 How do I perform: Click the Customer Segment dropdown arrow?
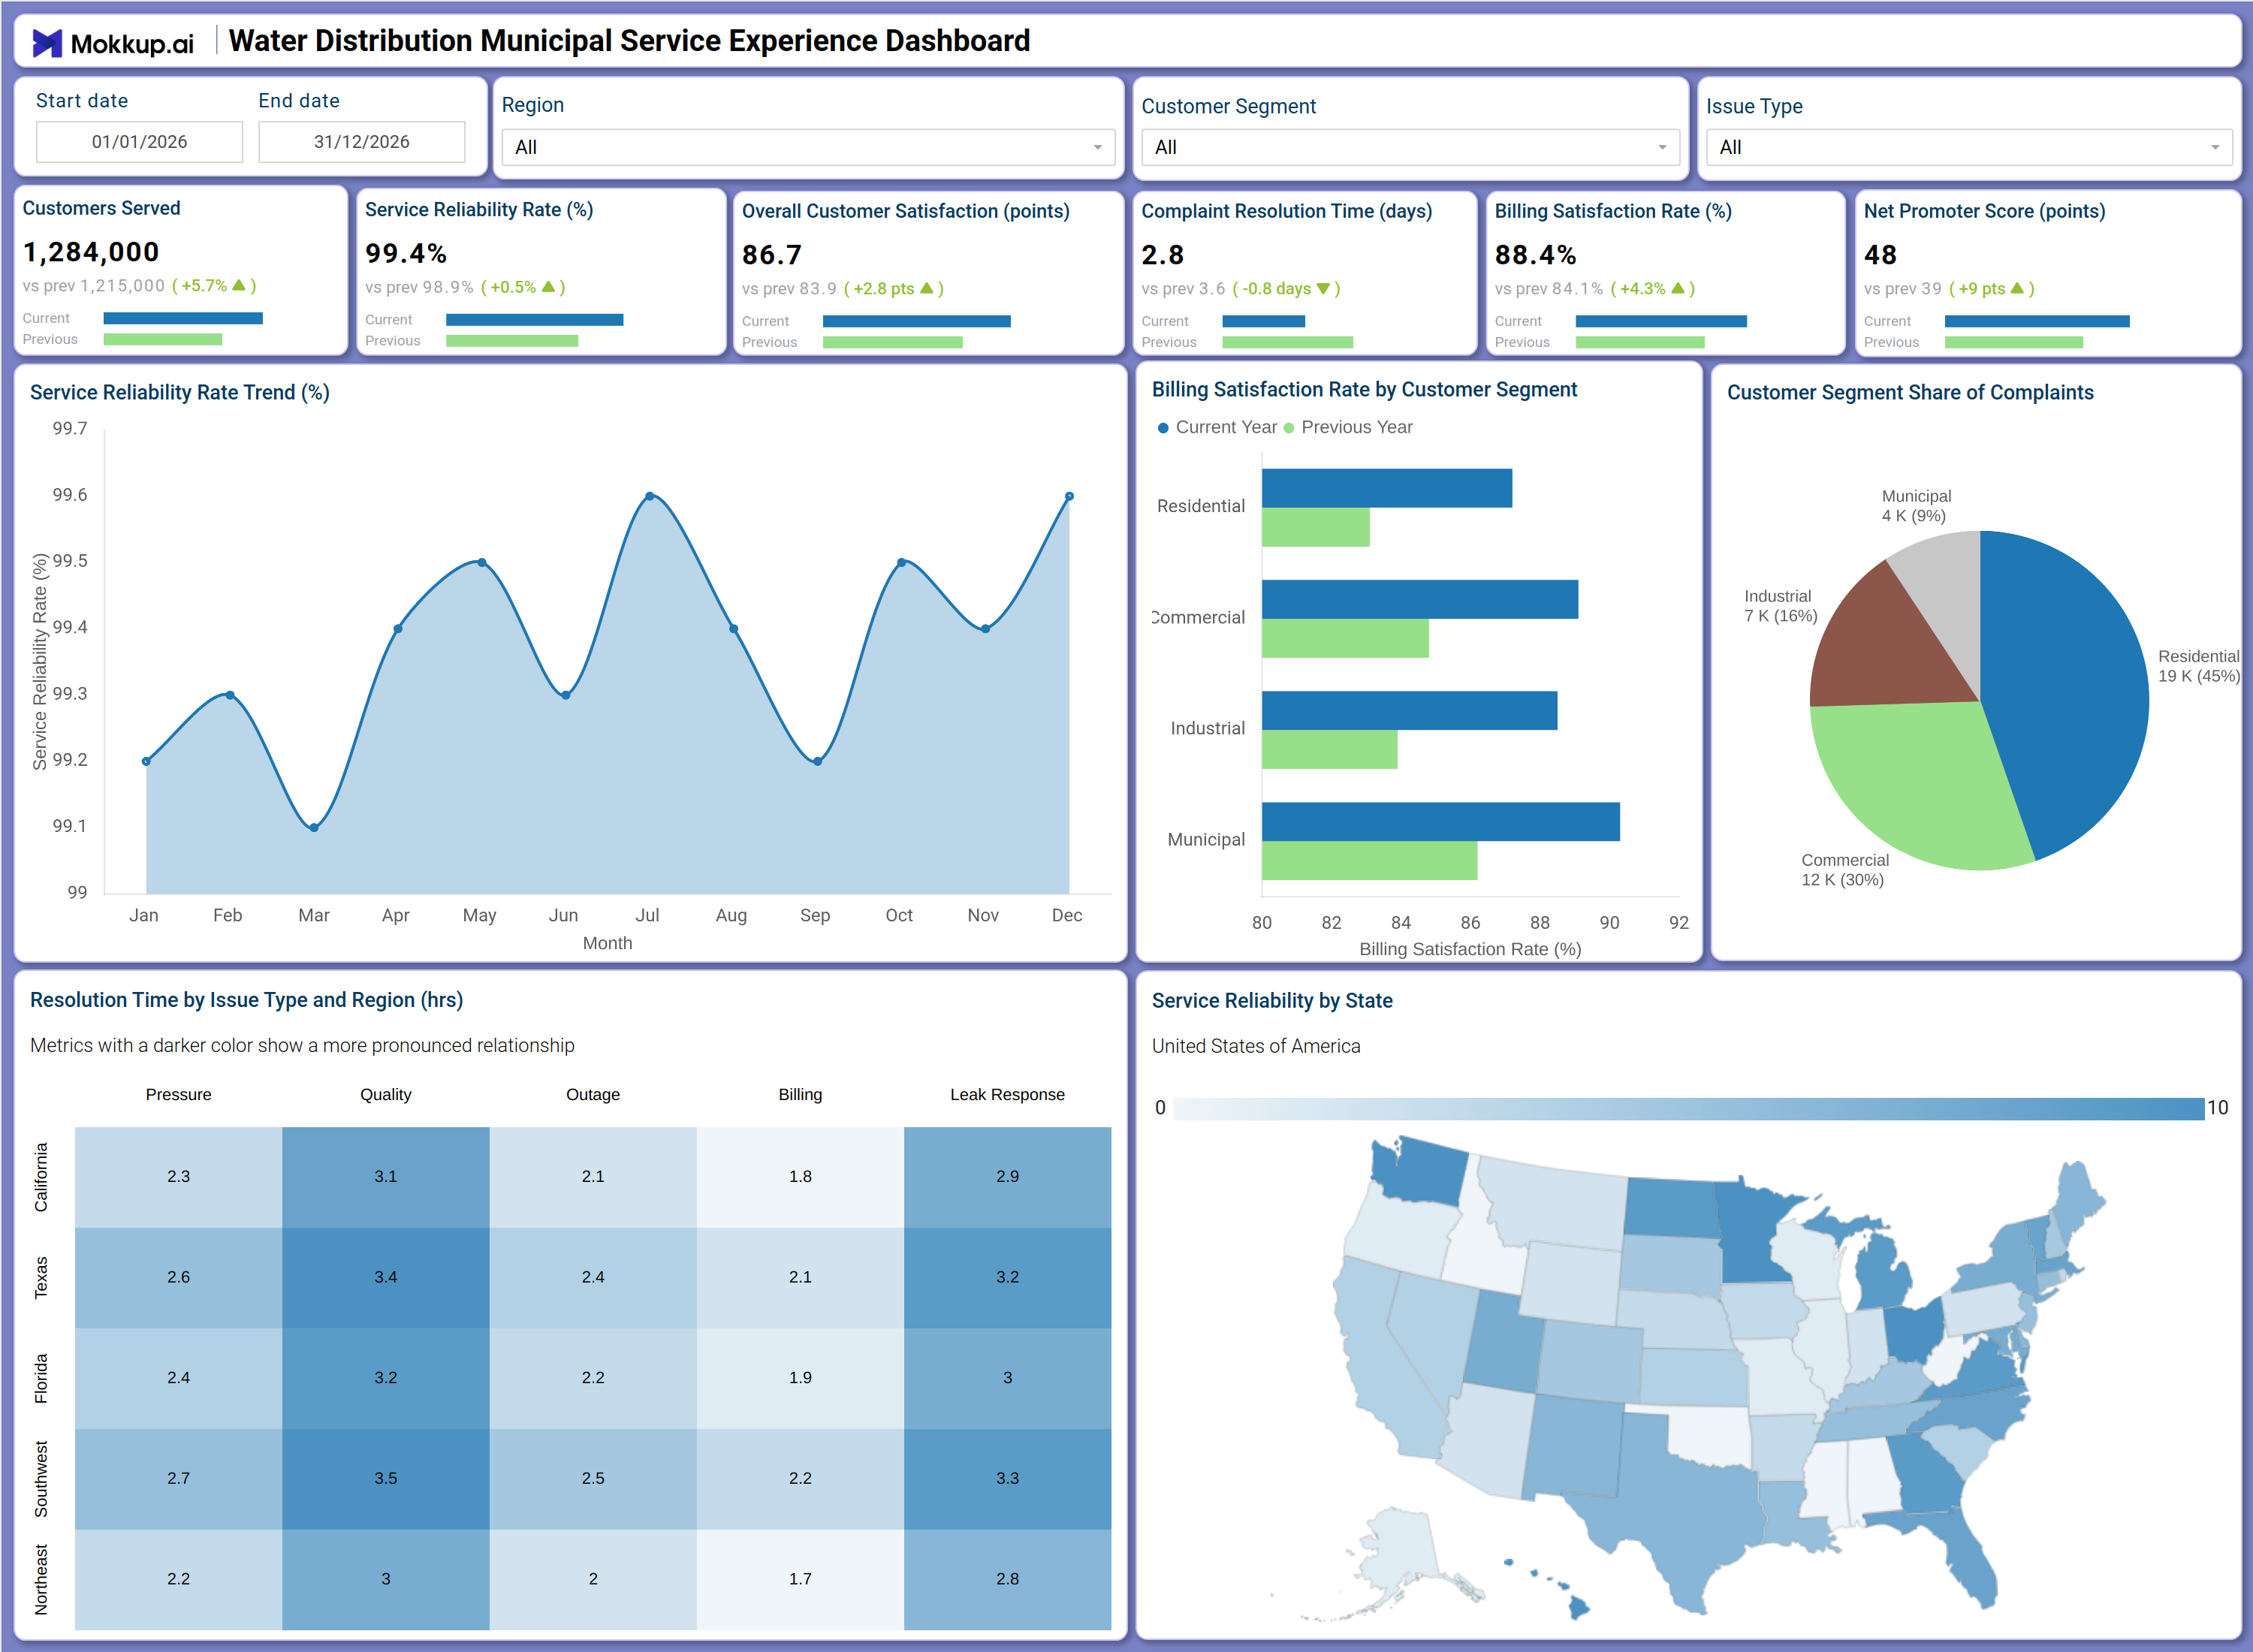[x=1663, y=148]
